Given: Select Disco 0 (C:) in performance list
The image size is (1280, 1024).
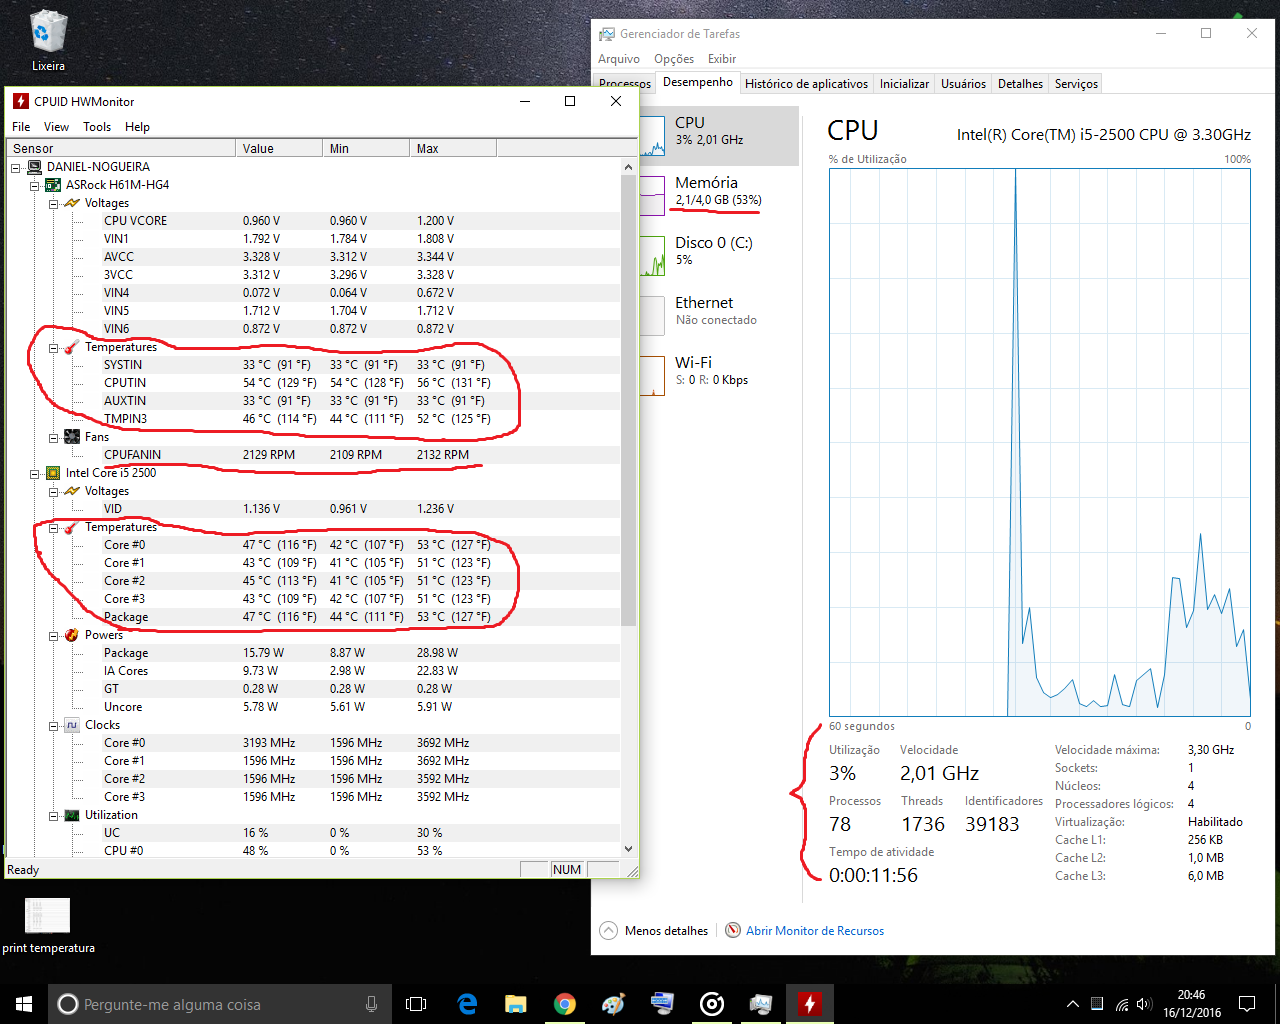Looking at the screenshot, I should pos(720,255).
